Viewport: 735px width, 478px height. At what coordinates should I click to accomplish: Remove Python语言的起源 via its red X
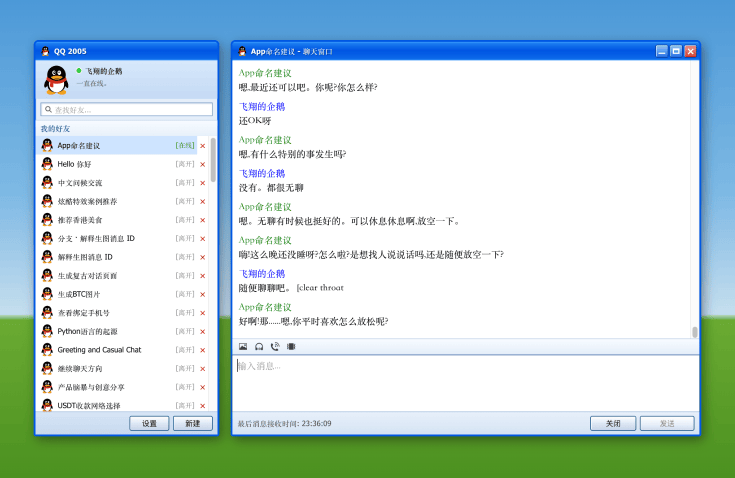click(x=203, y=332)
